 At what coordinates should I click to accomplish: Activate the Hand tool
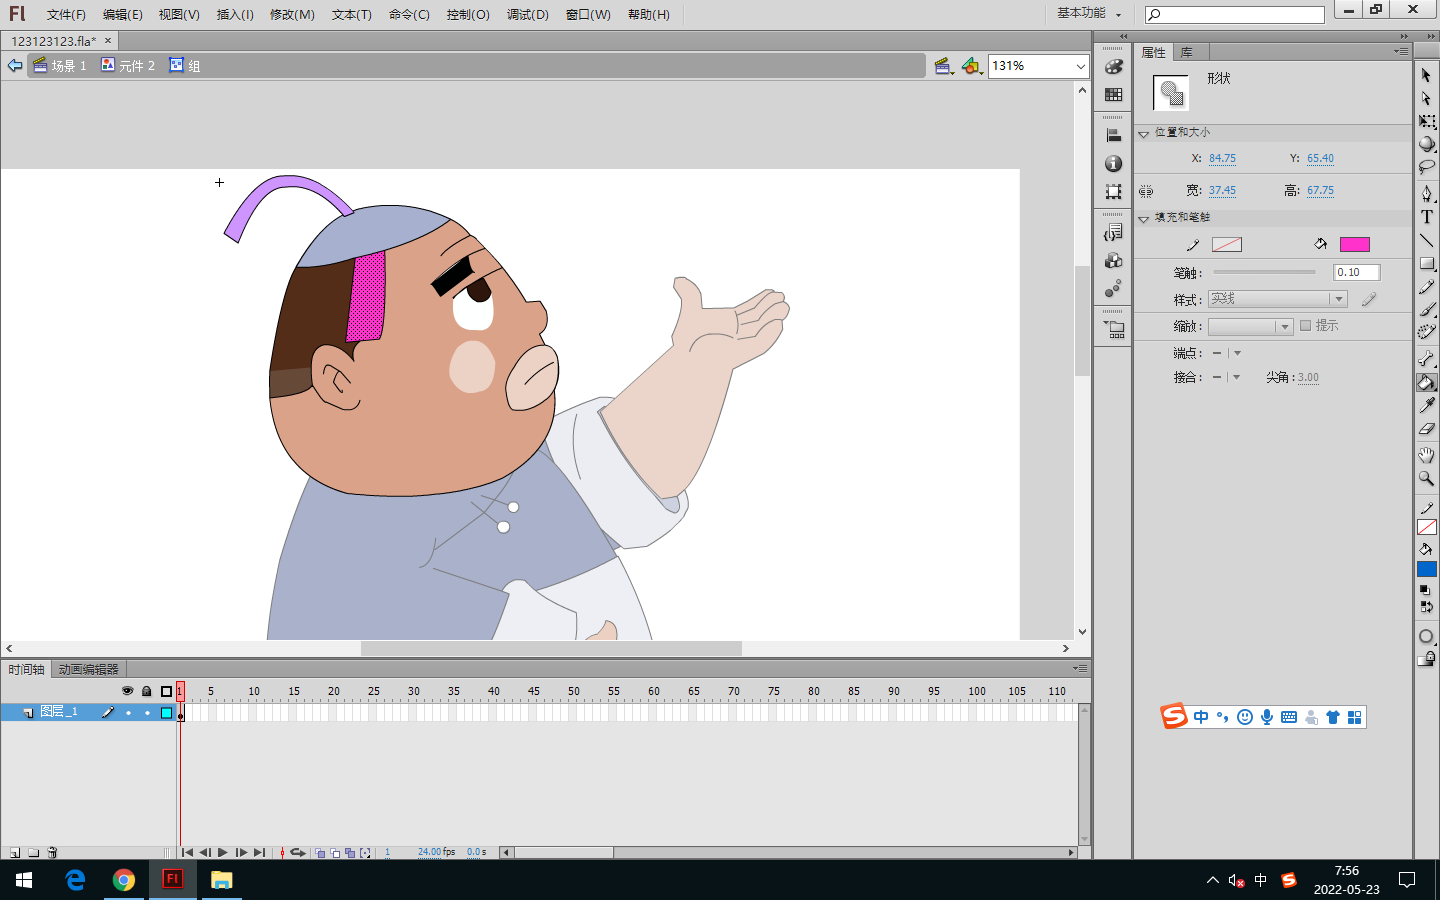pyautogui.click(x=1427, y=455)
